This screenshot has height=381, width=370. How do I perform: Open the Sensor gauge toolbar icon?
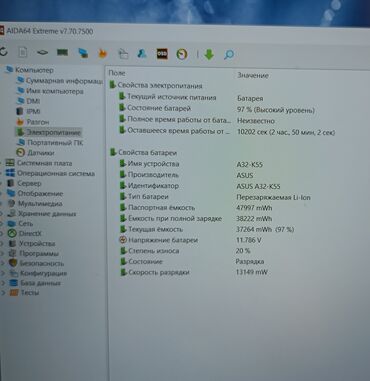182,54
